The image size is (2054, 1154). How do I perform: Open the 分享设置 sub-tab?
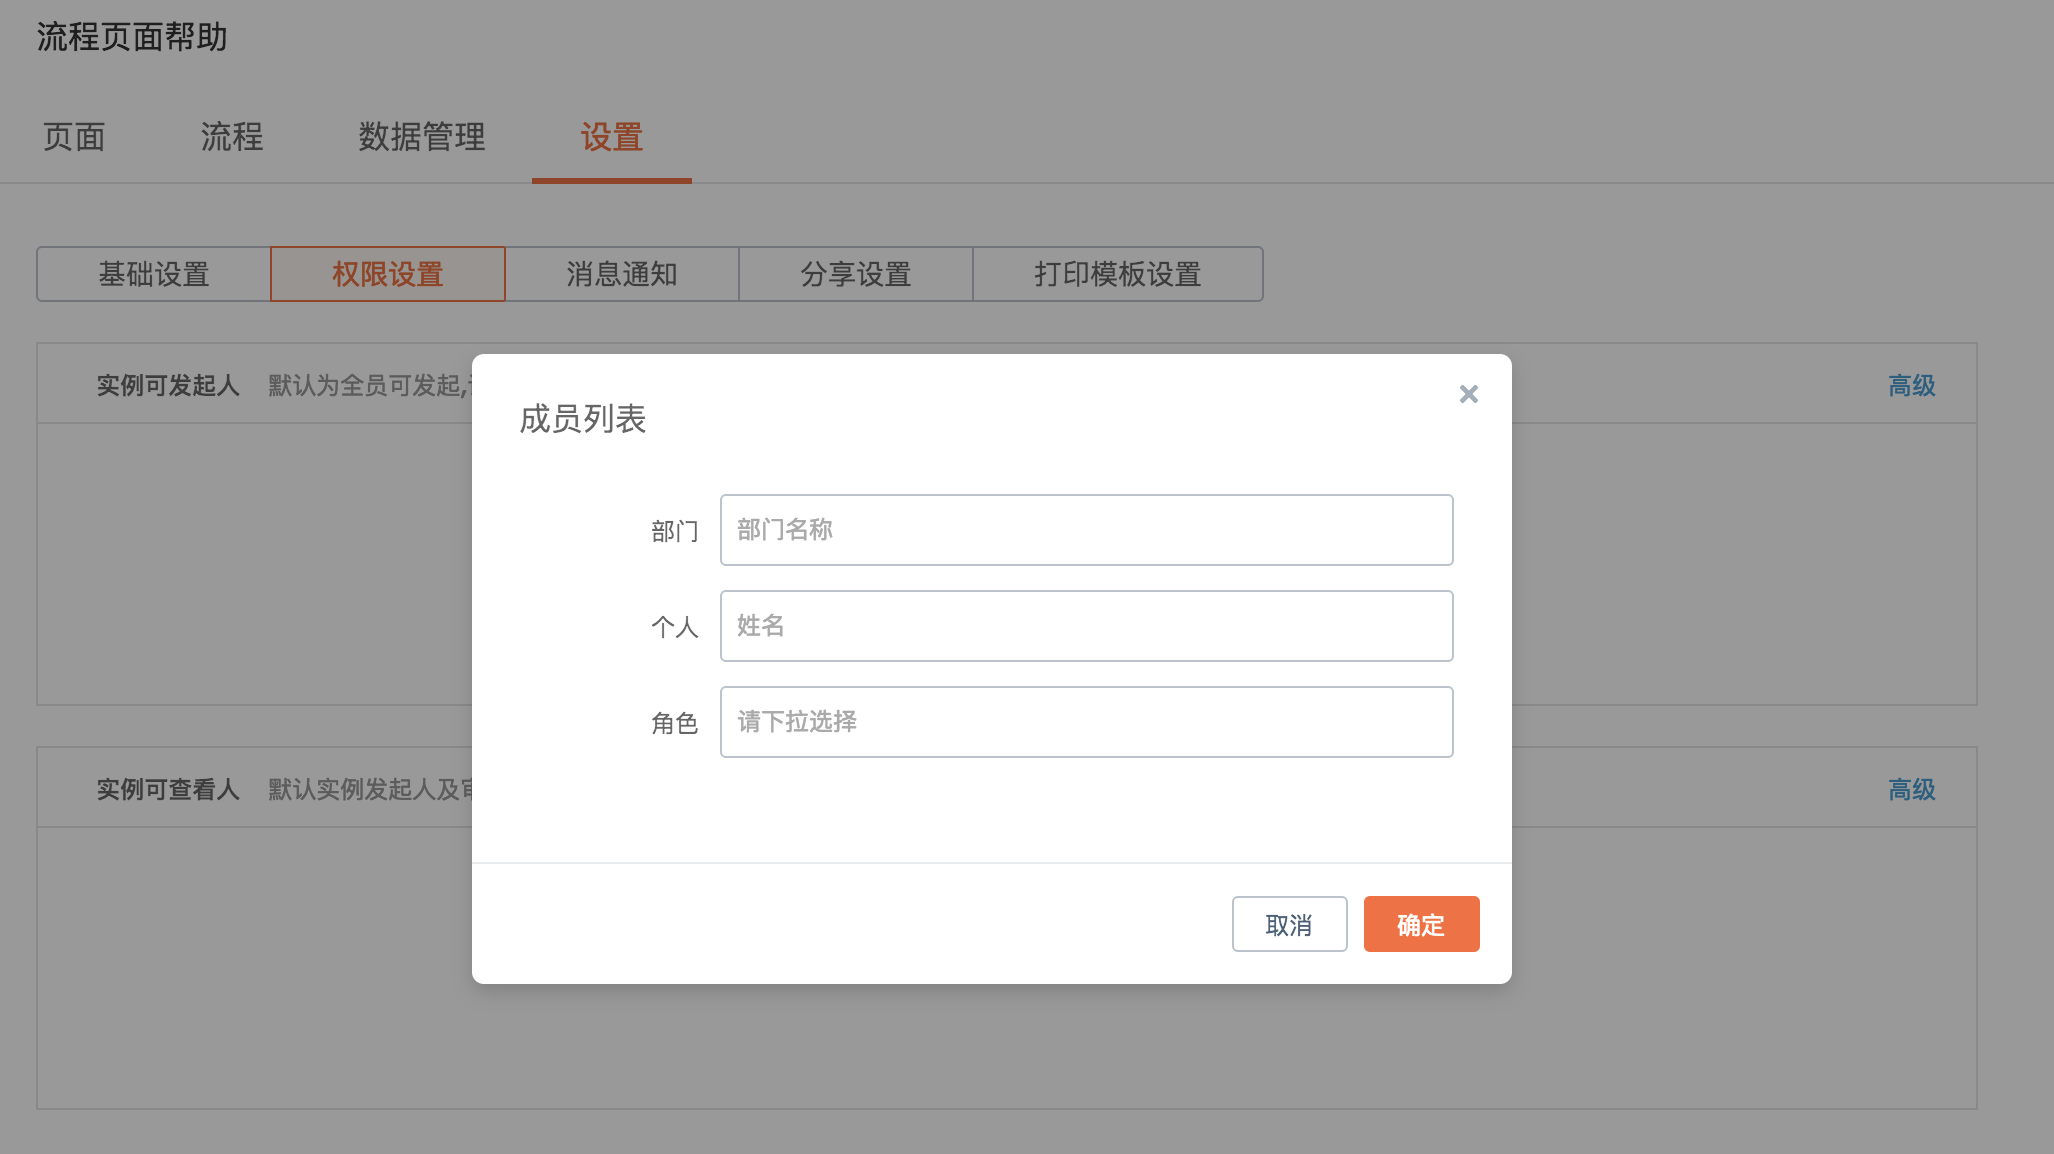click(856, 274)
